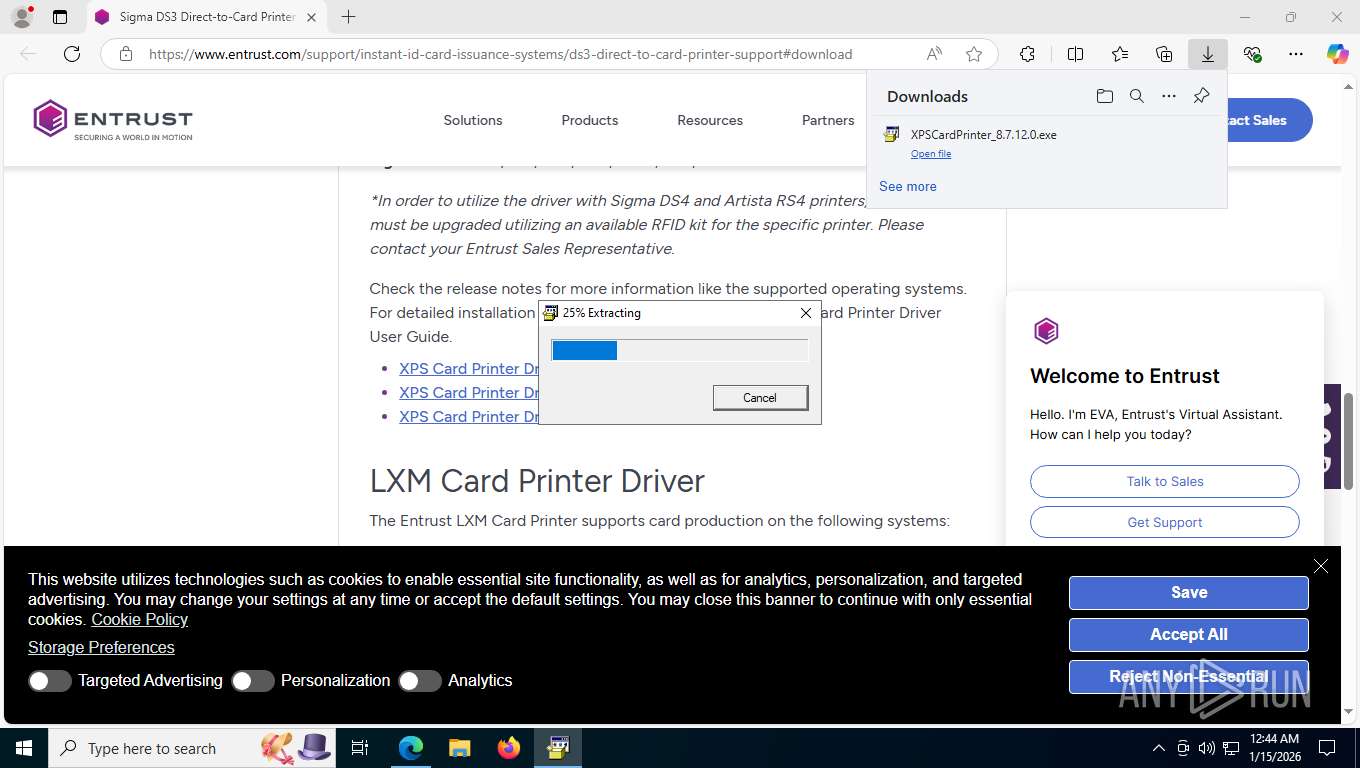The width and height of the screenshot is (1360, 768).
Task: Launch Firefox from taskbar
Action: [x=509, y=748]
